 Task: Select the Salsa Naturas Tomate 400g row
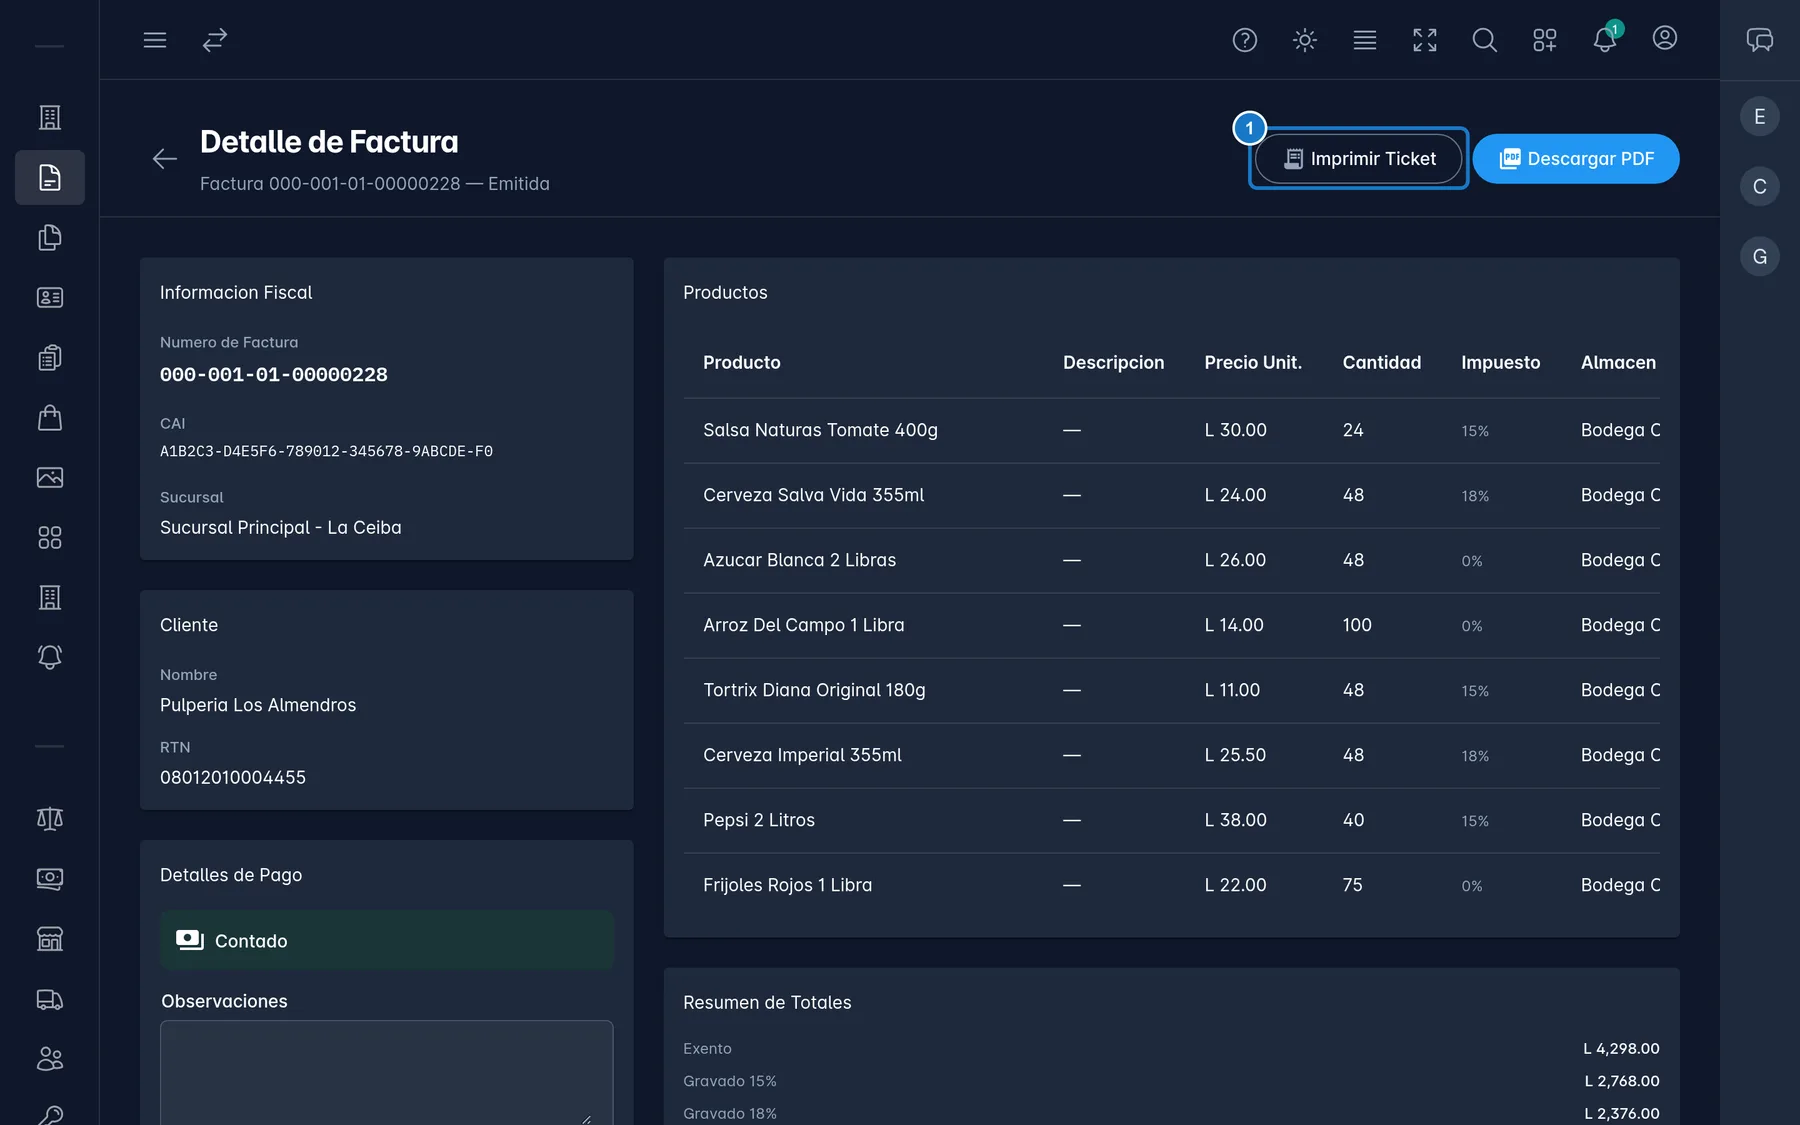click(1172, 431)
